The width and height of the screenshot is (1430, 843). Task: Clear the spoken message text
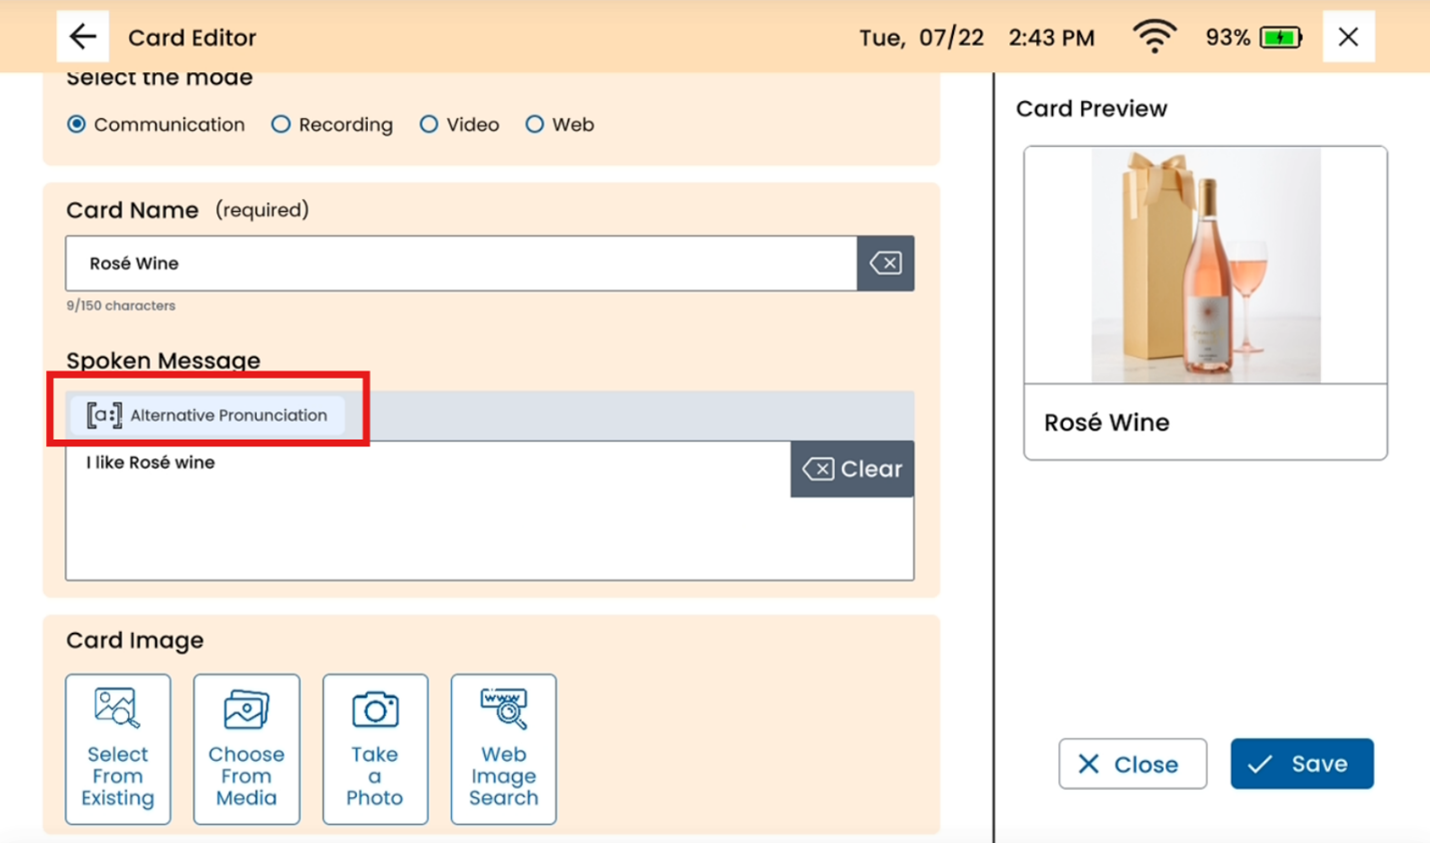[x=852, y=469]
